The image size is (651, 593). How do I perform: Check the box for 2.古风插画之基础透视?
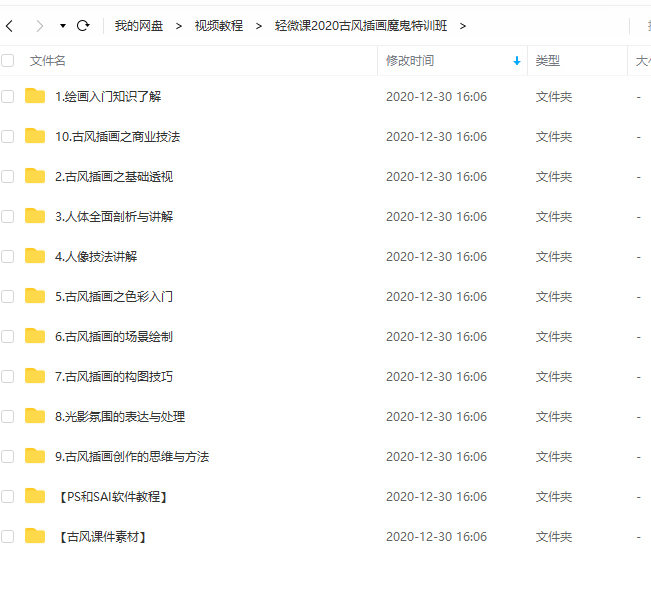pos(7,176)
